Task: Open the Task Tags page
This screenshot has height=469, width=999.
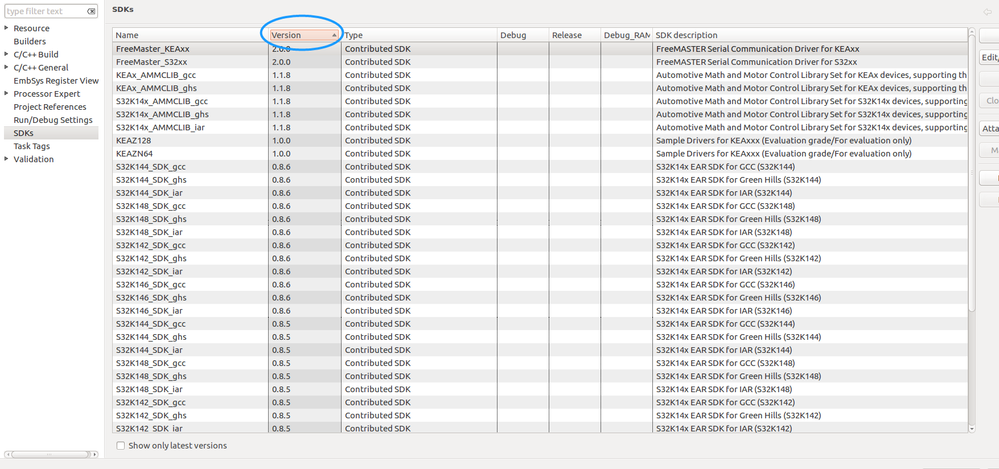Action: pos(32,146)
